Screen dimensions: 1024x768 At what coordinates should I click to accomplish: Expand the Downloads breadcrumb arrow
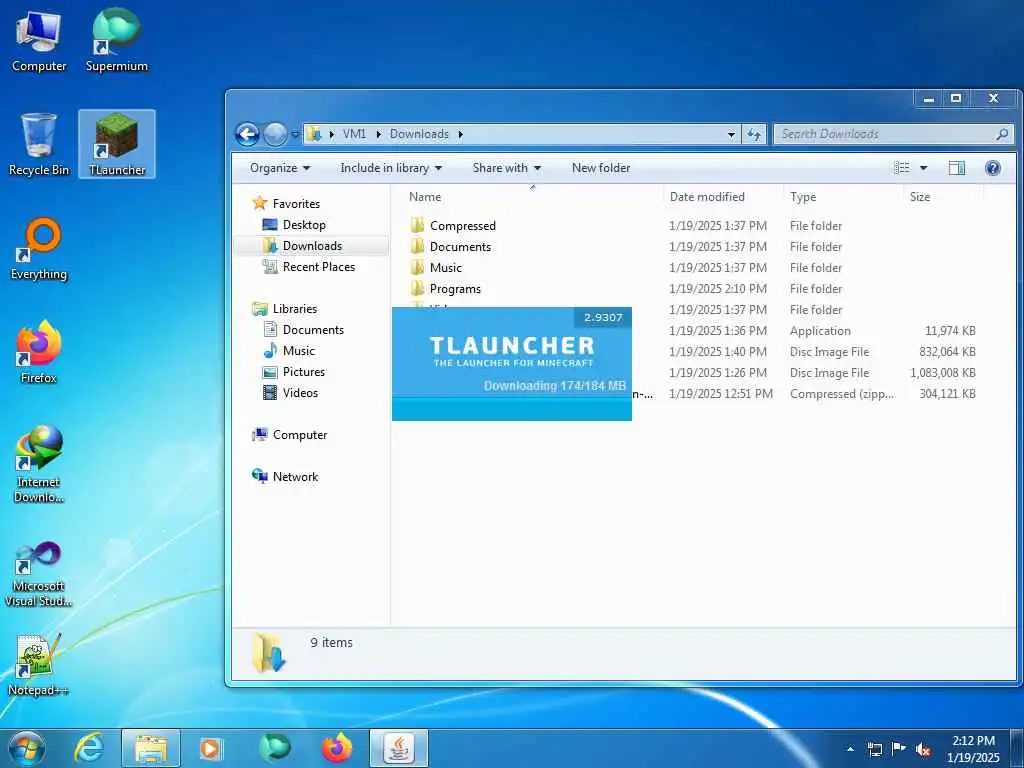click(460, 134)
